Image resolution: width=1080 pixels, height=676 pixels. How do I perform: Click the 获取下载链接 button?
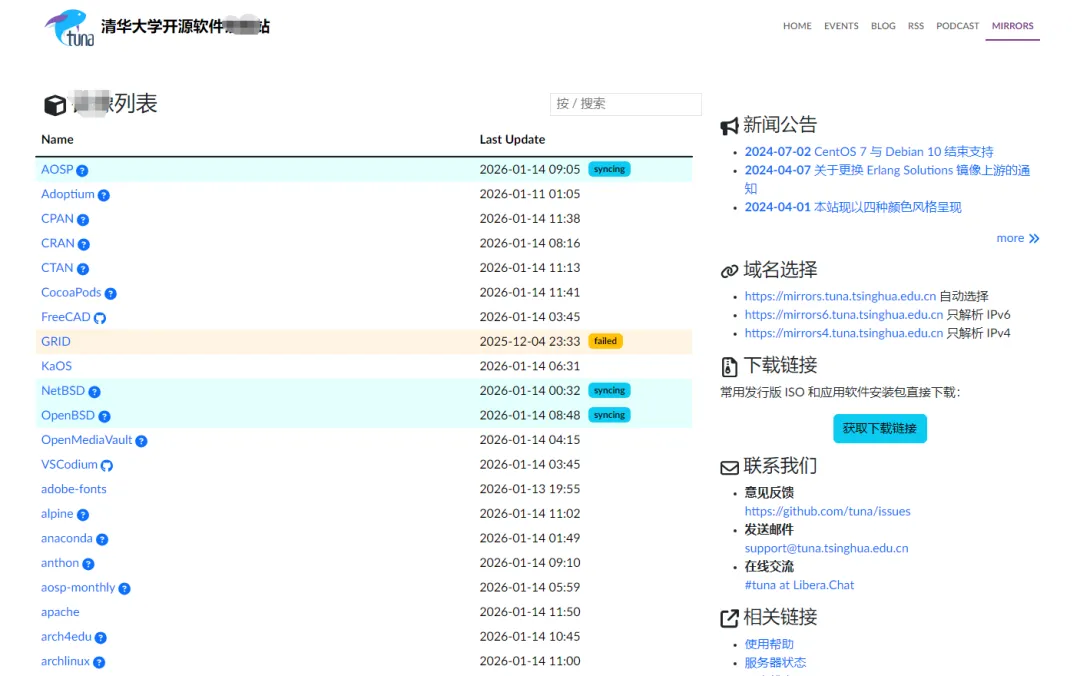click(880, 429)
